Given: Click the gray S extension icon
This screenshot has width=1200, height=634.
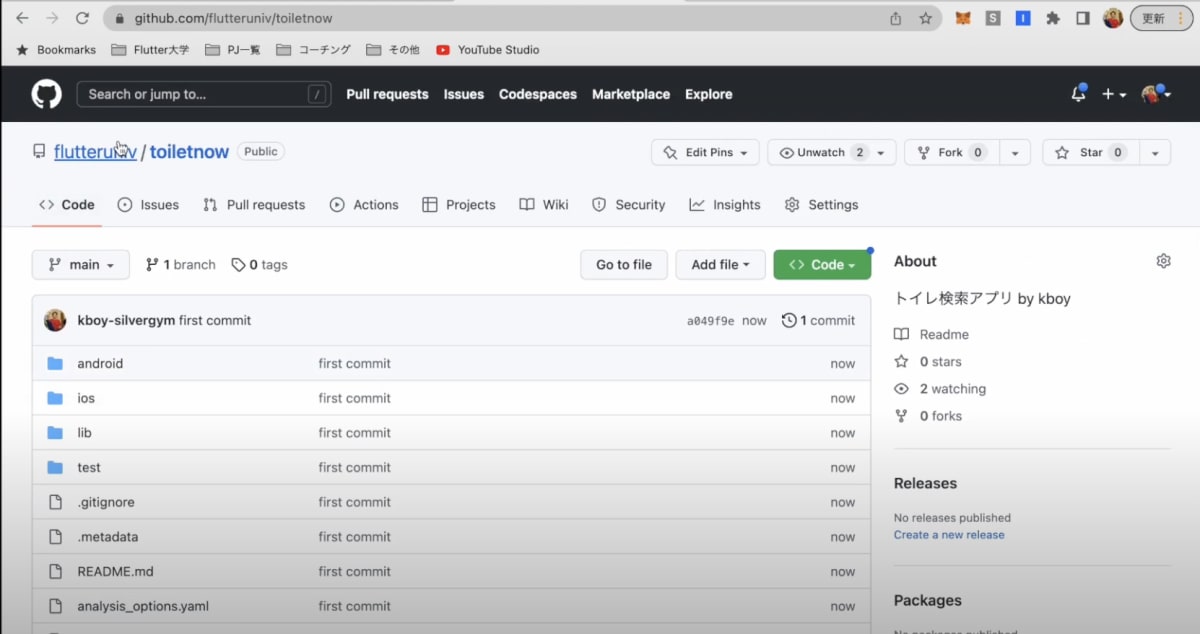Looking at the screenshot, I should pyautogui.click(x=992, y=18).
